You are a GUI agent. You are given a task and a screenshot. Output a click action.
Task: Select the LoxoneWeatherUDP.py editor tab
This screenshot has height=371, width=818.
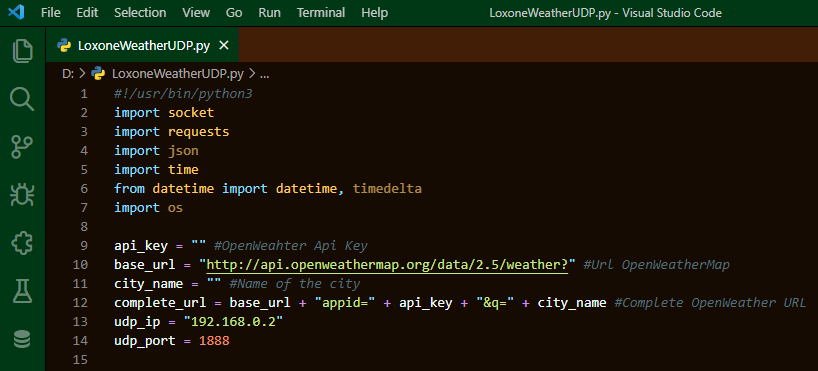(x=142, y=45)
